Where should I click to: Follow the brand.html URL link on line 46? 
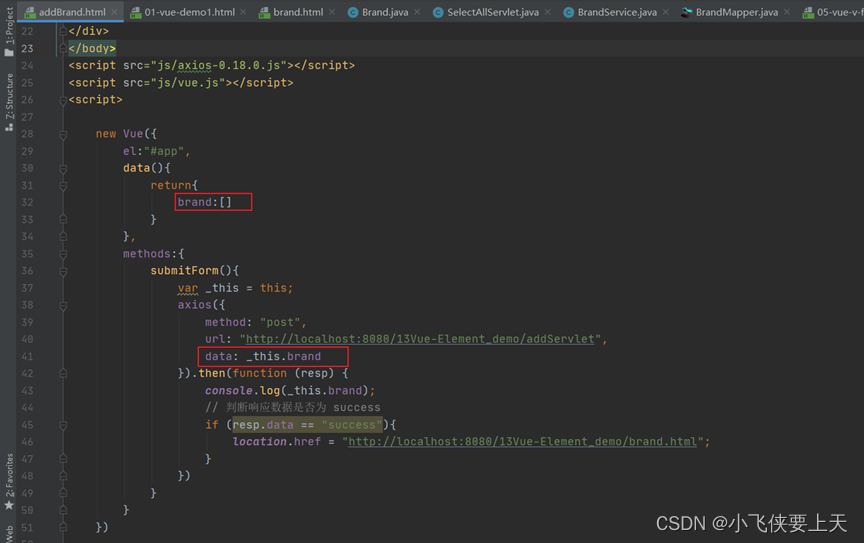[x=522, y=442]
